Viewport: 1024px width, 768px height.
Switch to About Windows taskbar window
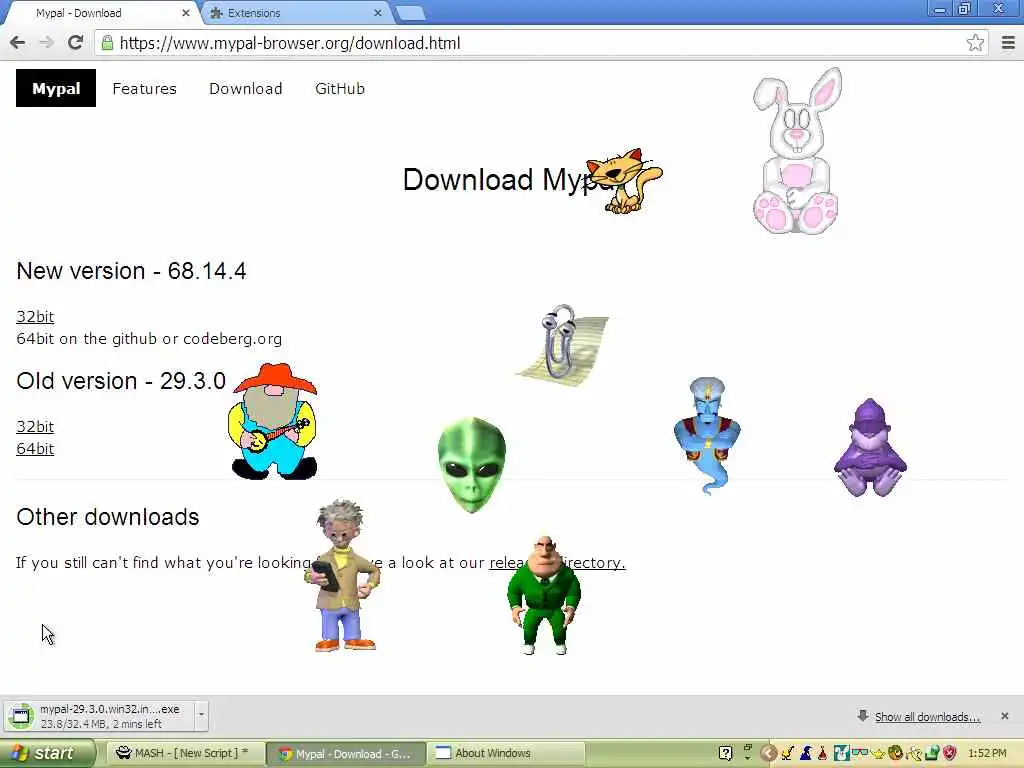(506, 753)
